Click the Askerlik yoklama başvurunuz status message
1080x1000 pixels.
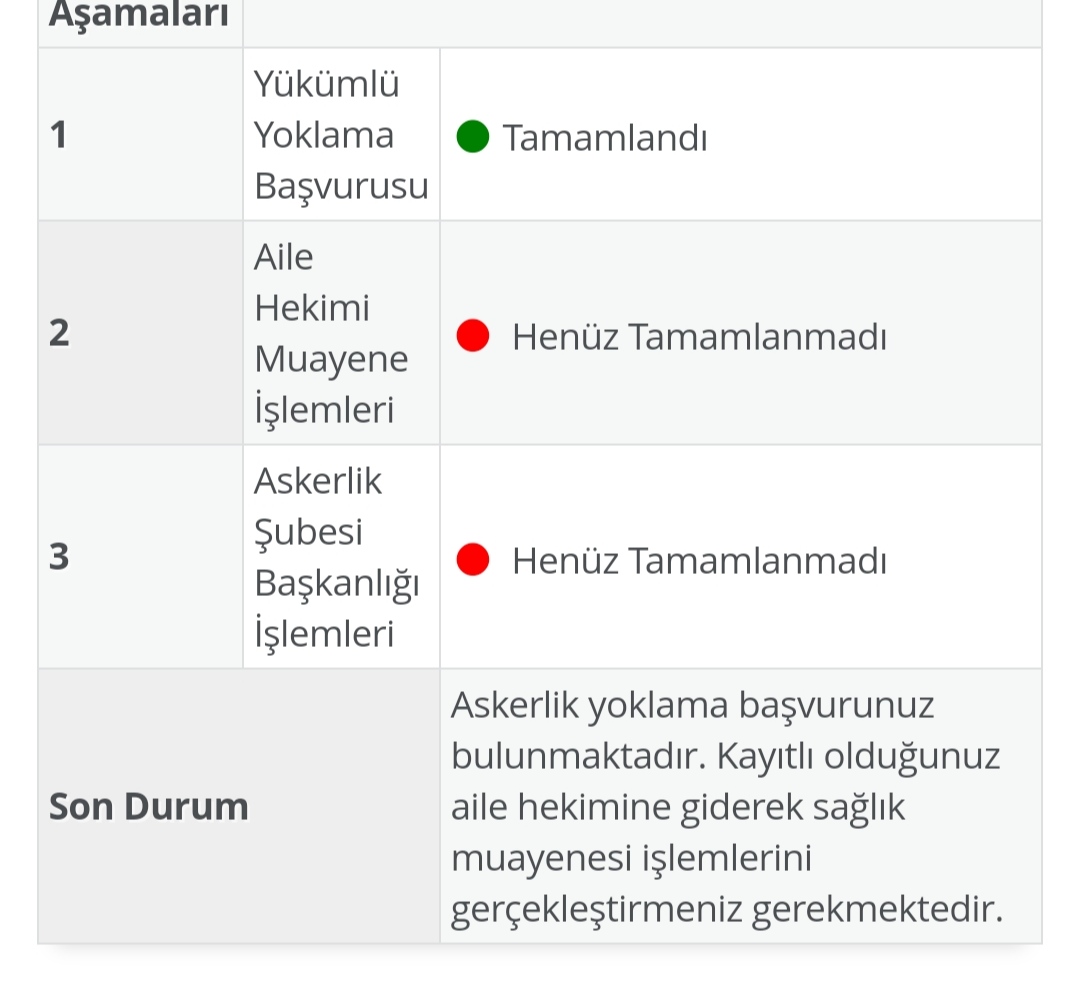[727, 806]
